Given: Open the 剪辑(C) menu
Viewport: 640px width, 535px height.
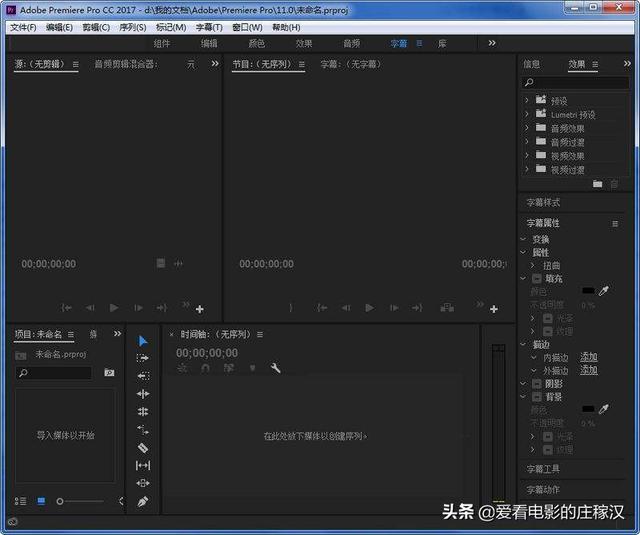Looking at the screenshot, I should click(96, 27).
